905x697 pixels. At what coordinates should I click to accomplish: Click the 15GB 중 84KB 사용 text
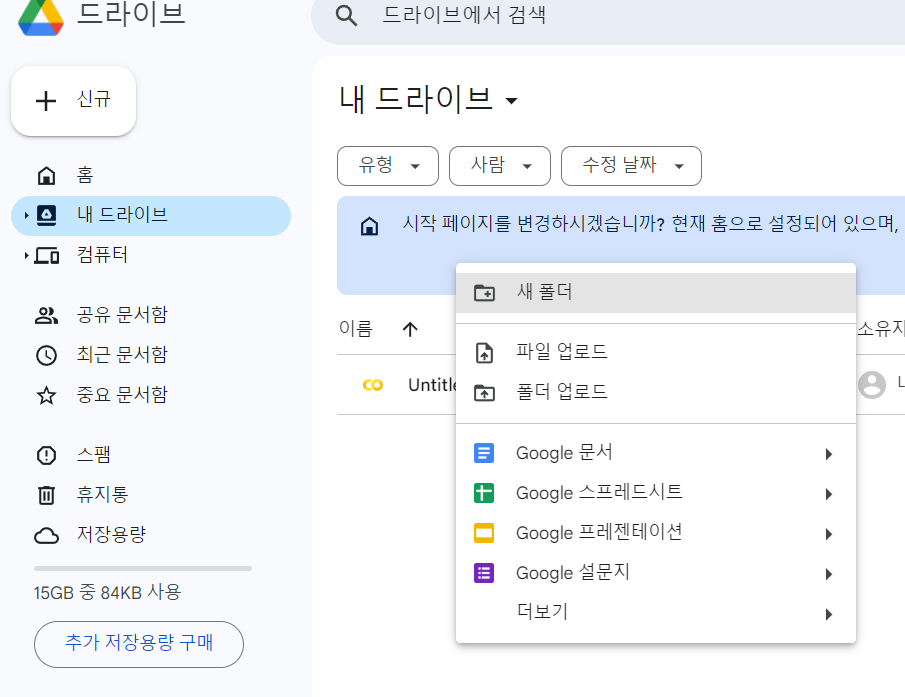click(x=107, y=593)
